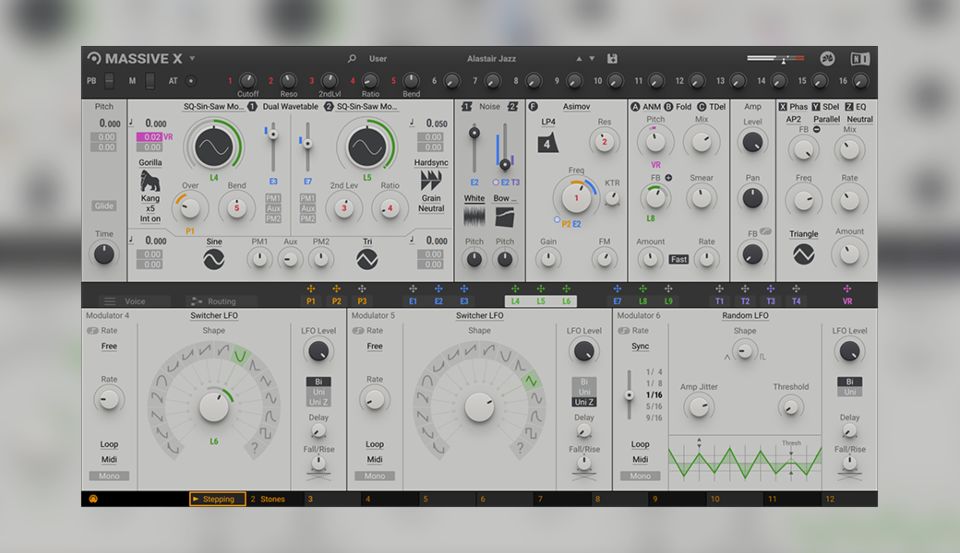Click the White noise waveform thumbnail
The image size is (960, 553).
(474, 215)
